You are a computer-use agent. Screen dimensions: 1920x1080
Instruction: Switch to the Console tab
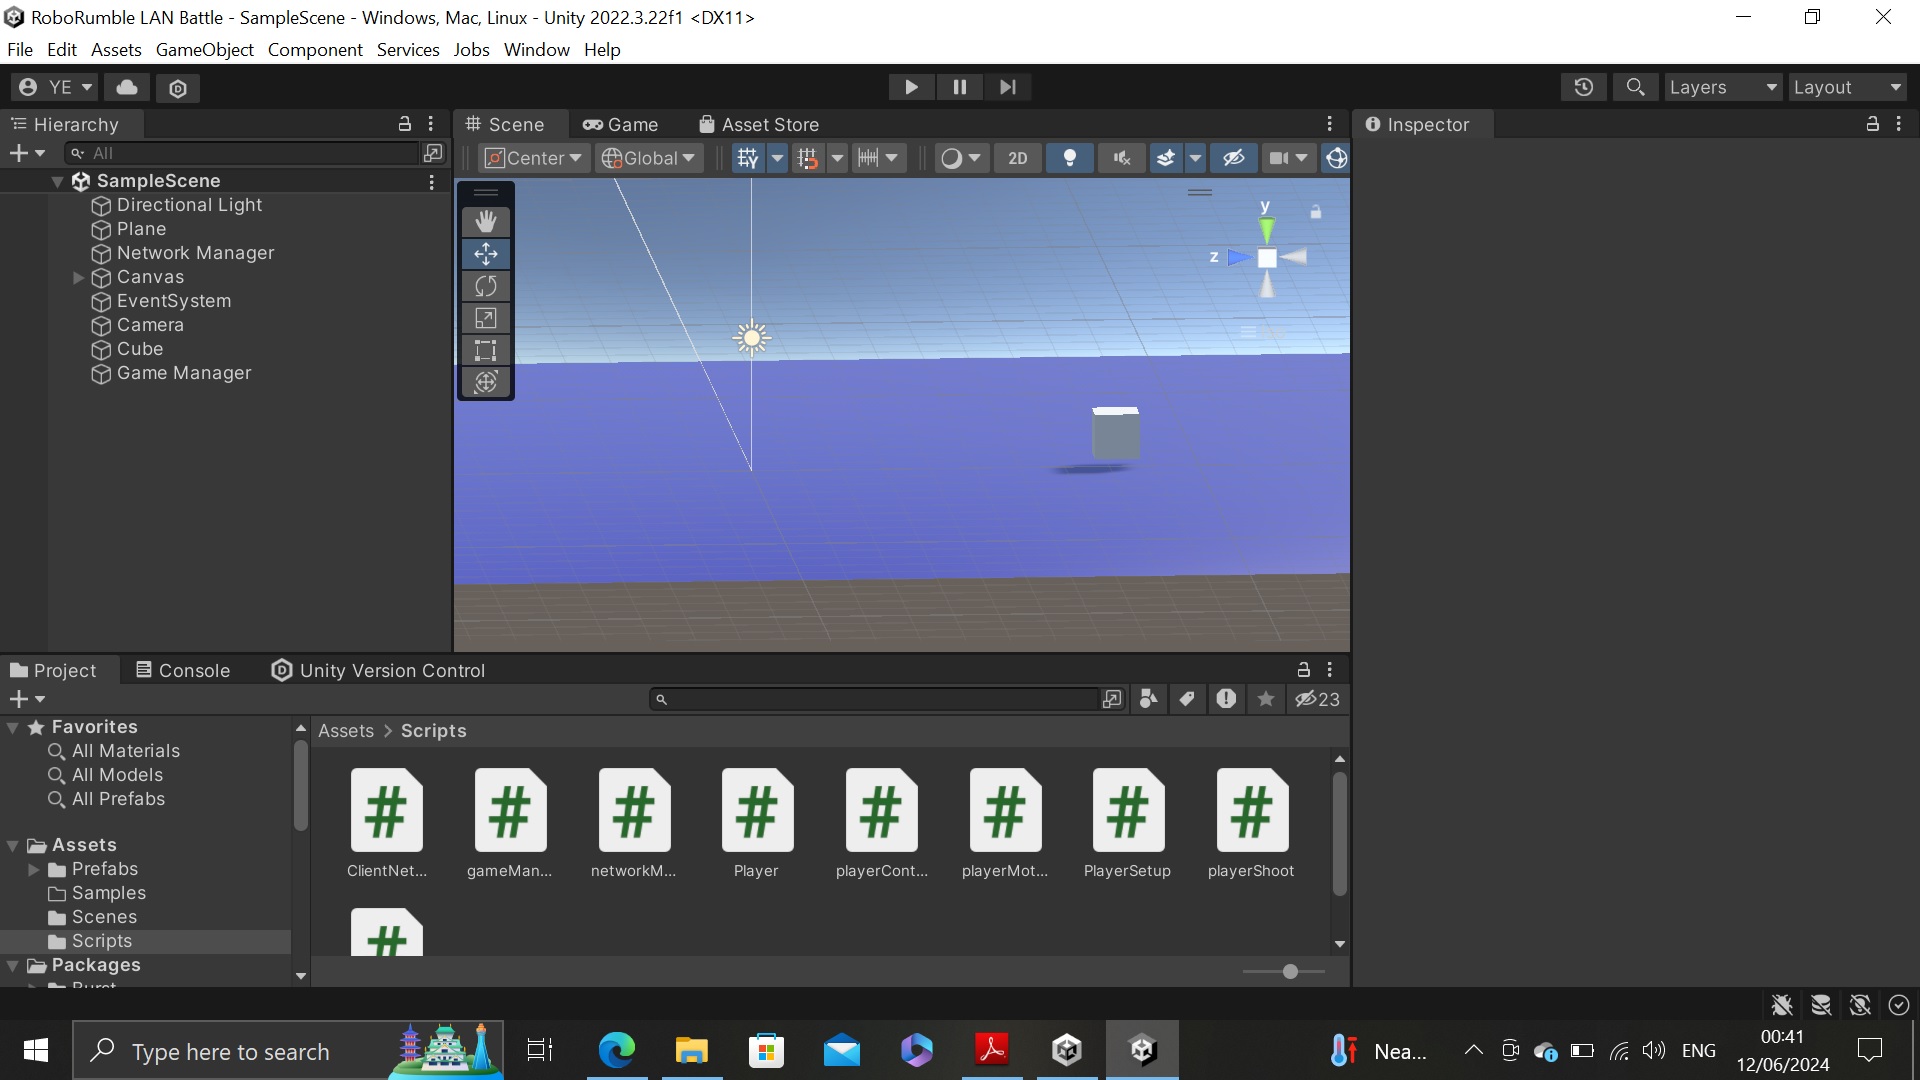pos(183,671)
